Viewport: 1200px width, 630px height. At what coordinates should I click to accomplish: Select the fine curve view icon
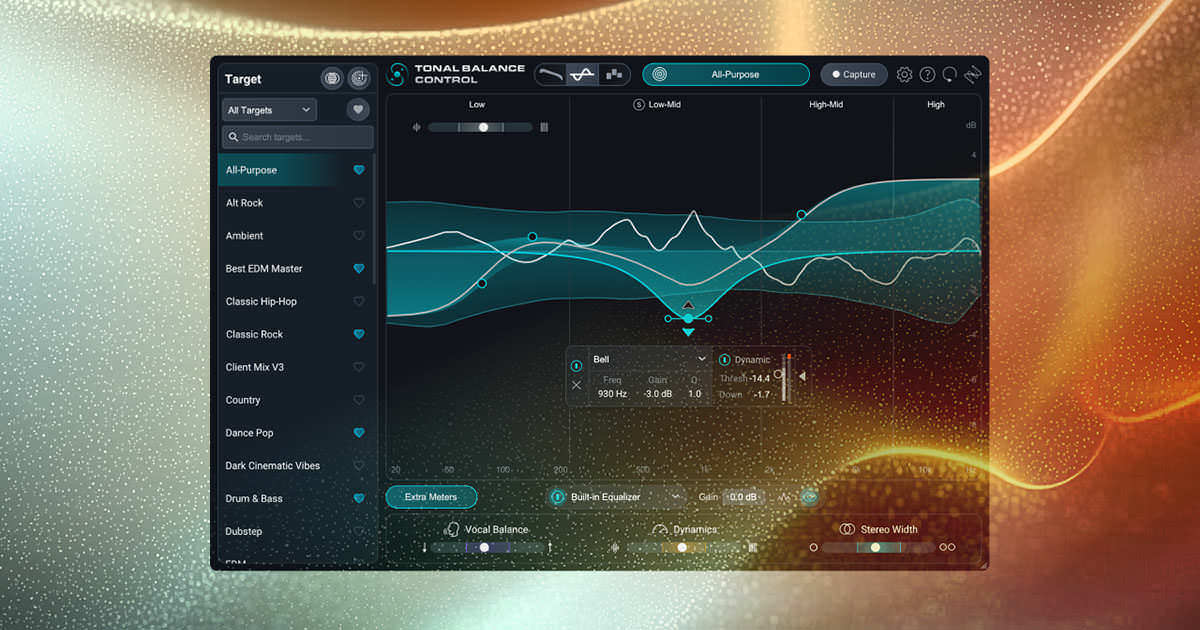click(x=582, y=75)
